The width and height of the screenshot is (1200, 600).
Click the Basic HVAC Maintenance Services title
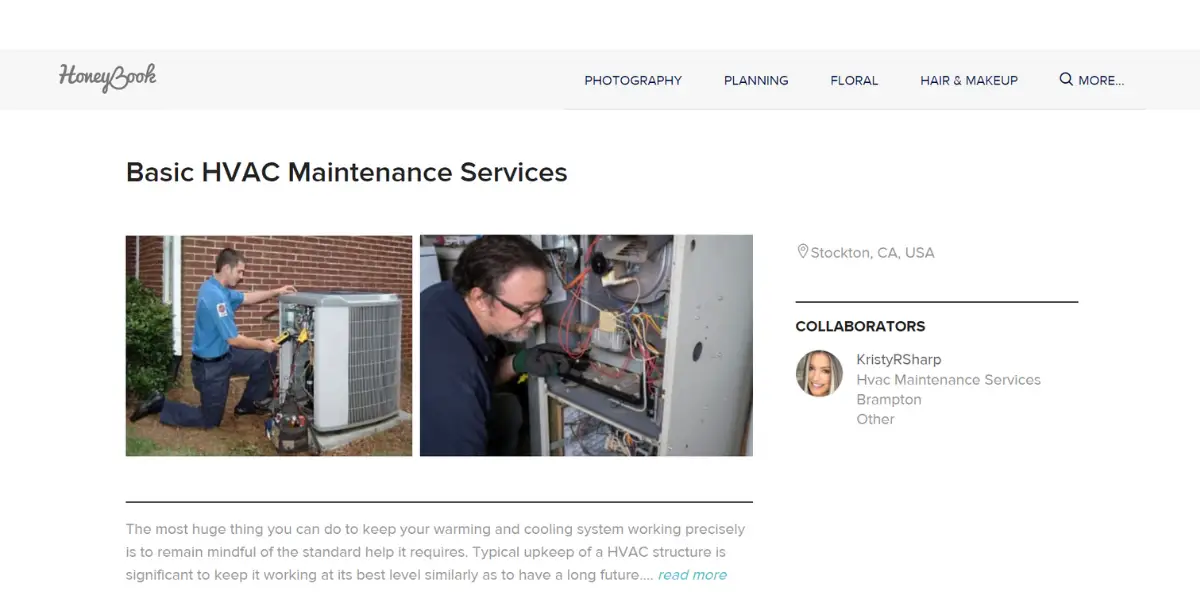point(347,172)
